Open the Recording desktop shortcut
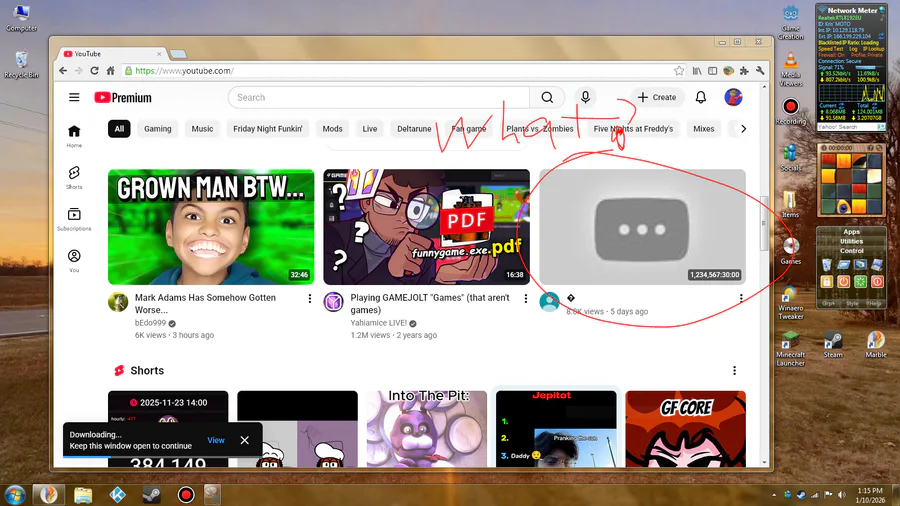Screen dimensions: 900x506 (790, 111)
